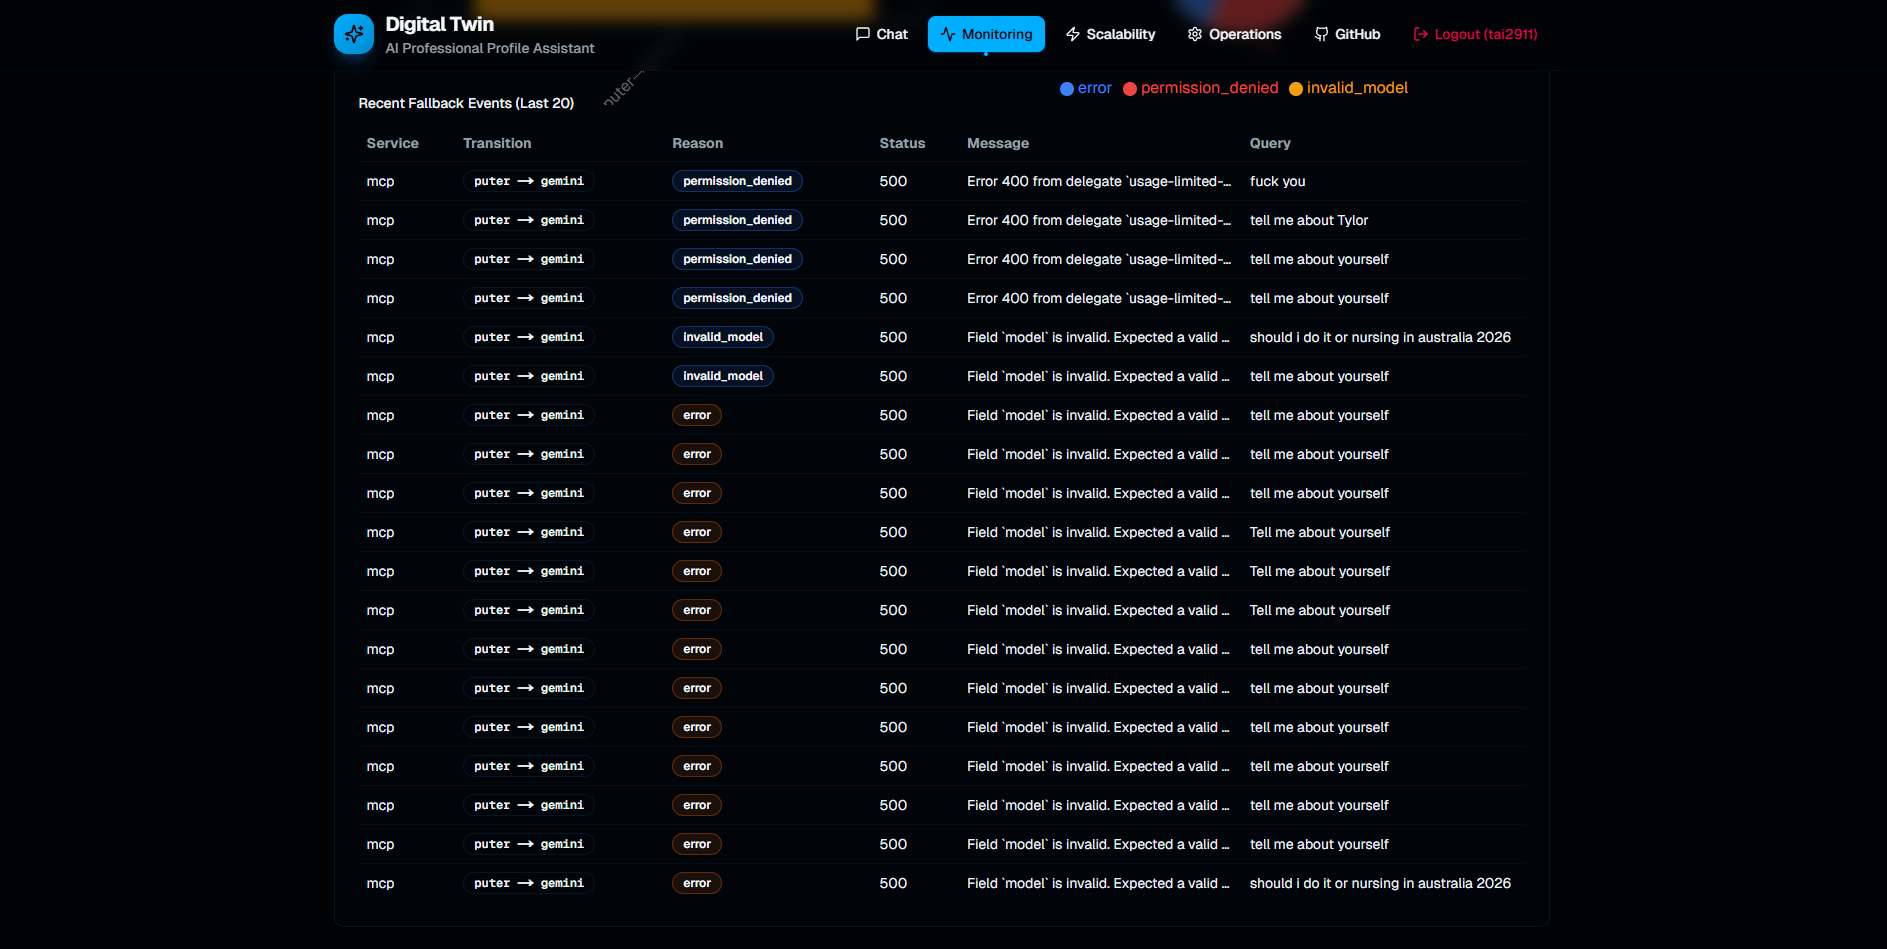Viewport: 1887px width, 949px height.
Task: Click the blue error legend dot
Action: click(1067, 89)
